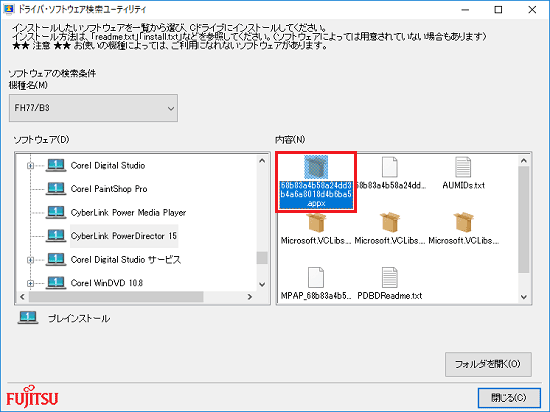The image size is (550, 412).
Task: Click the computer icon beside Corel Digital Studio サービス
Action: pos(56,259)
